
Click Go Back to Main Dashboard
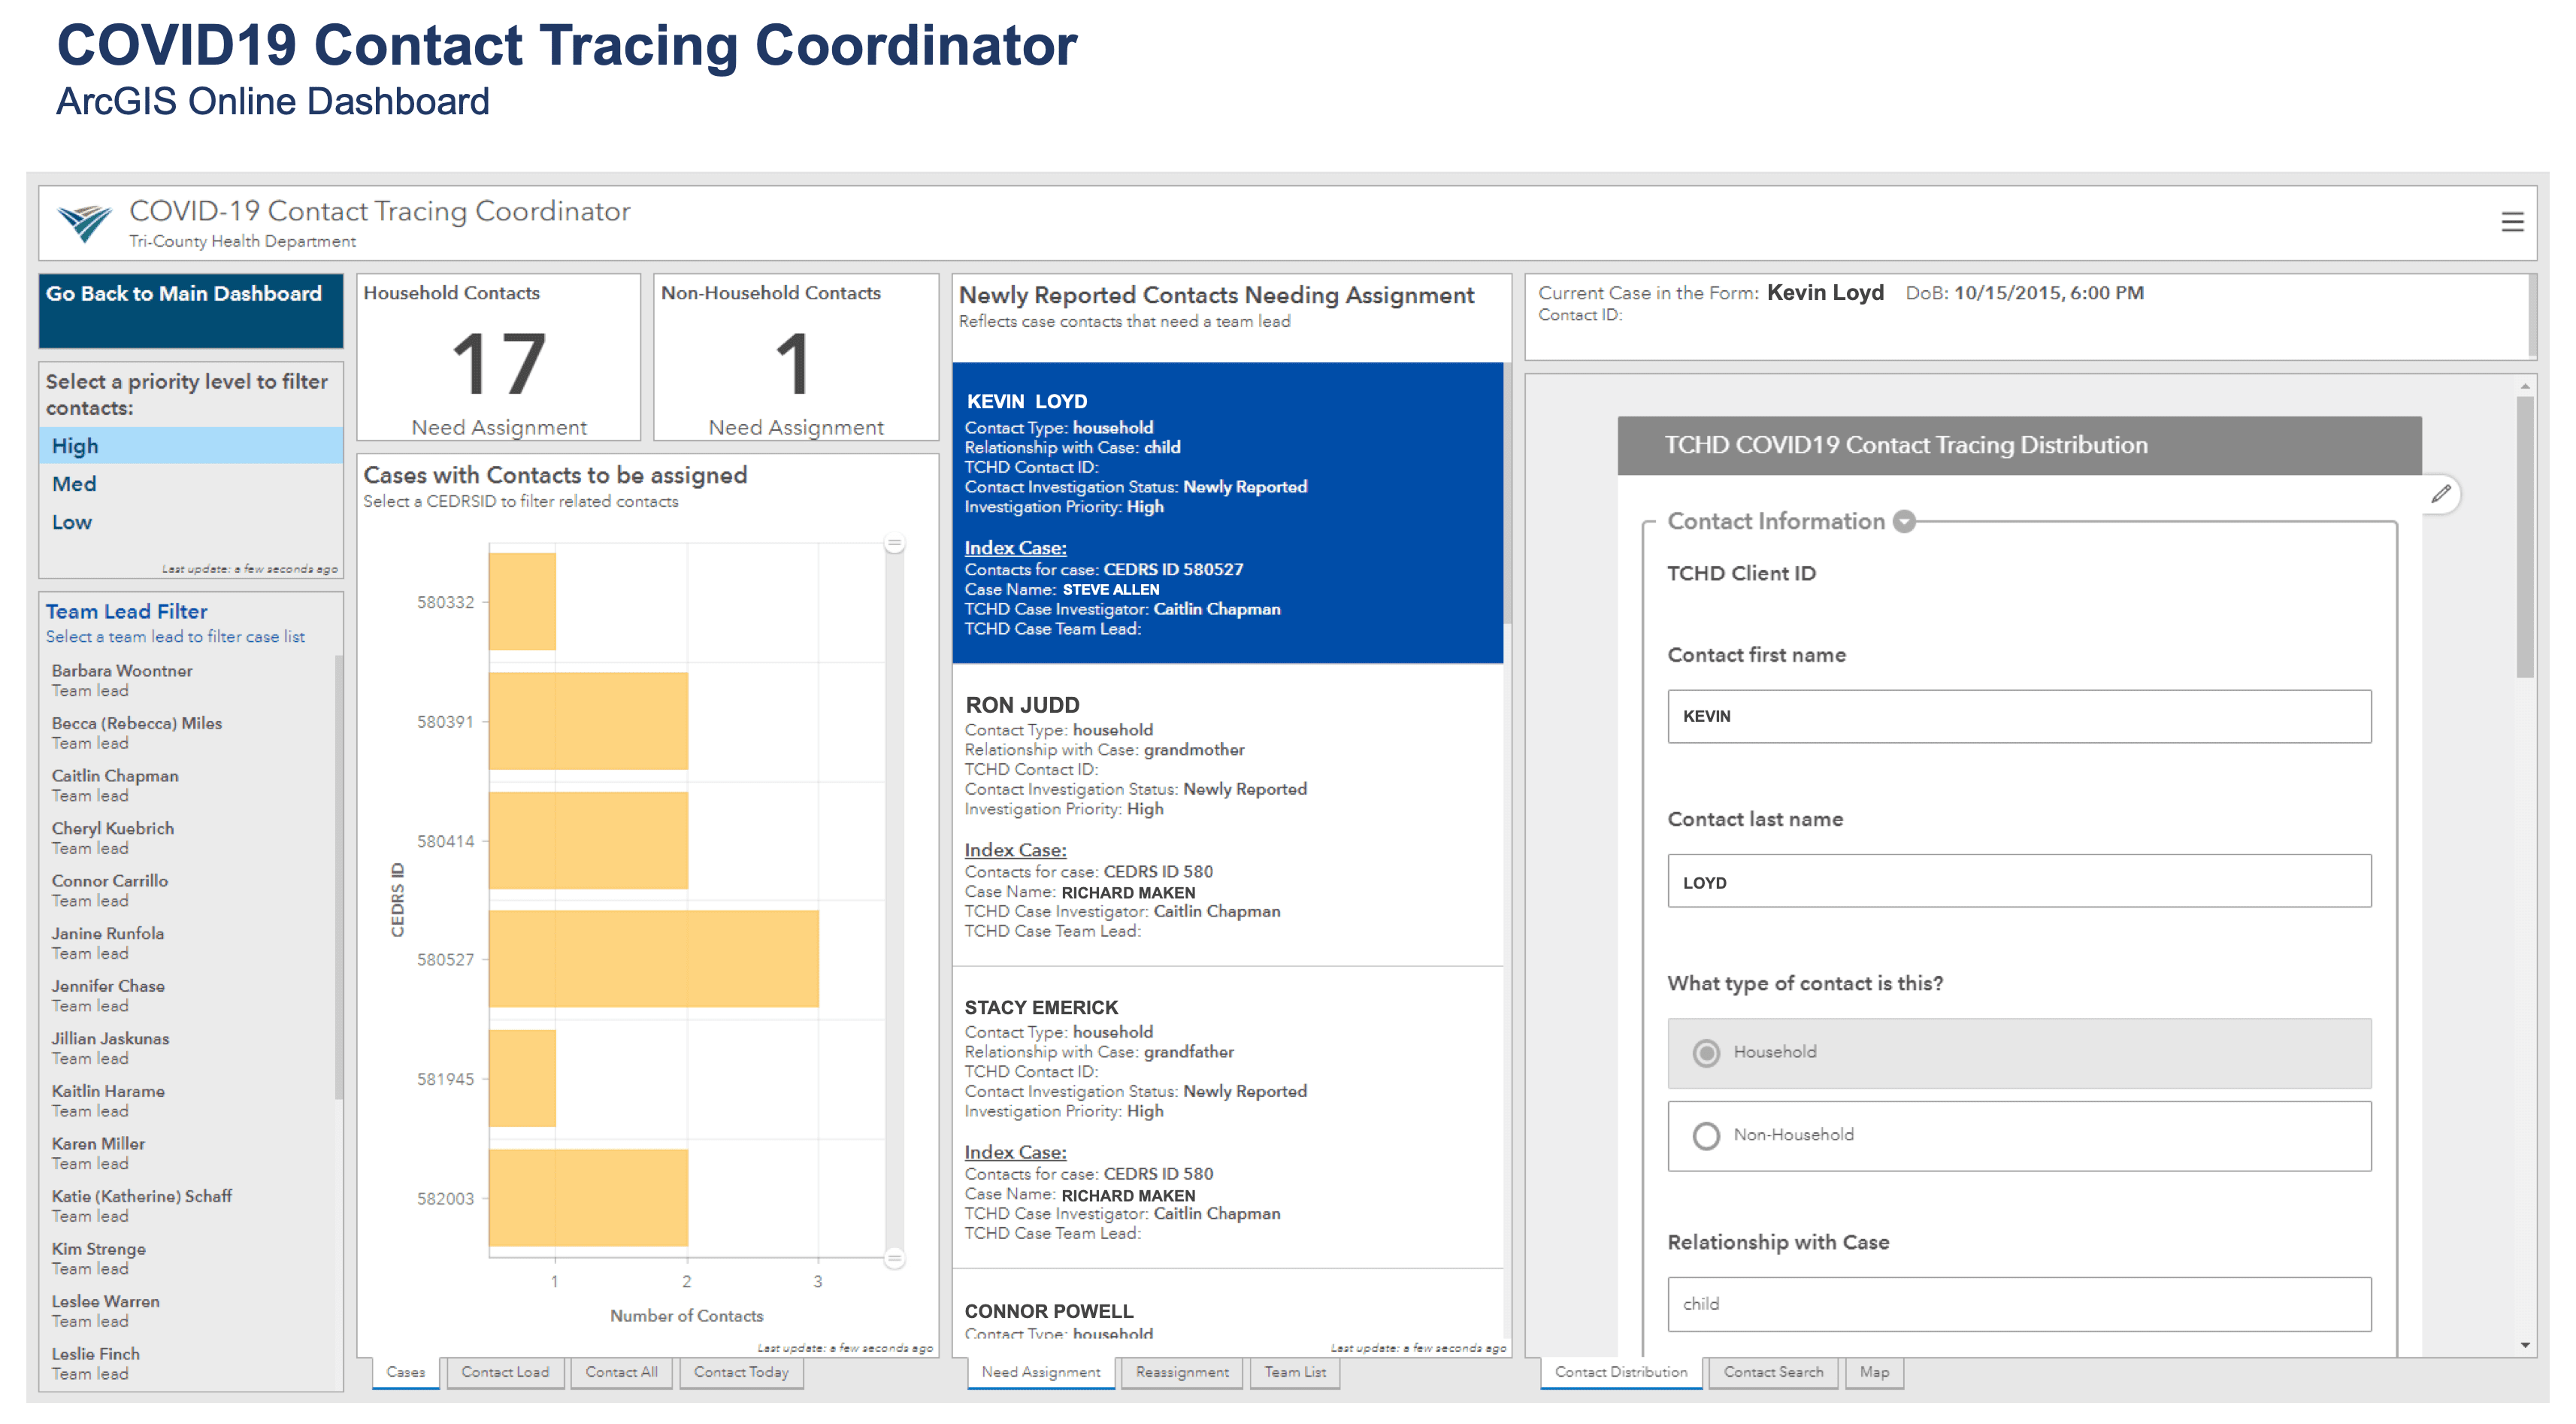tap(184, 294)
